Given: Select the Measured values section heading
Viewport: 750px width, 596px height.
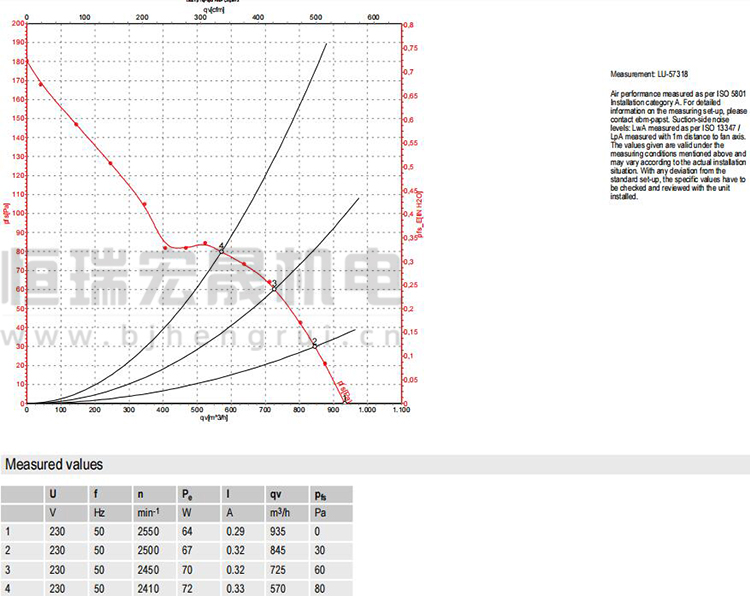Looking at the screenshot, I should (x=54, y=465).
